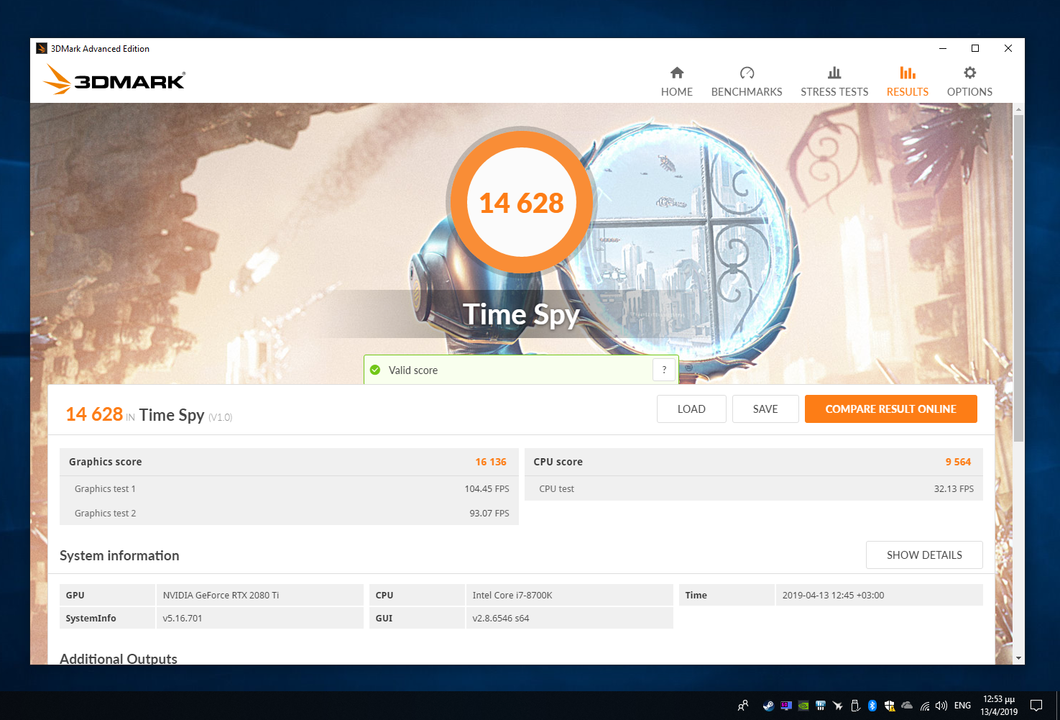Screen dimensions: 1060x720
Task: Click the 14 628 score circle
Action: point(521,202)
